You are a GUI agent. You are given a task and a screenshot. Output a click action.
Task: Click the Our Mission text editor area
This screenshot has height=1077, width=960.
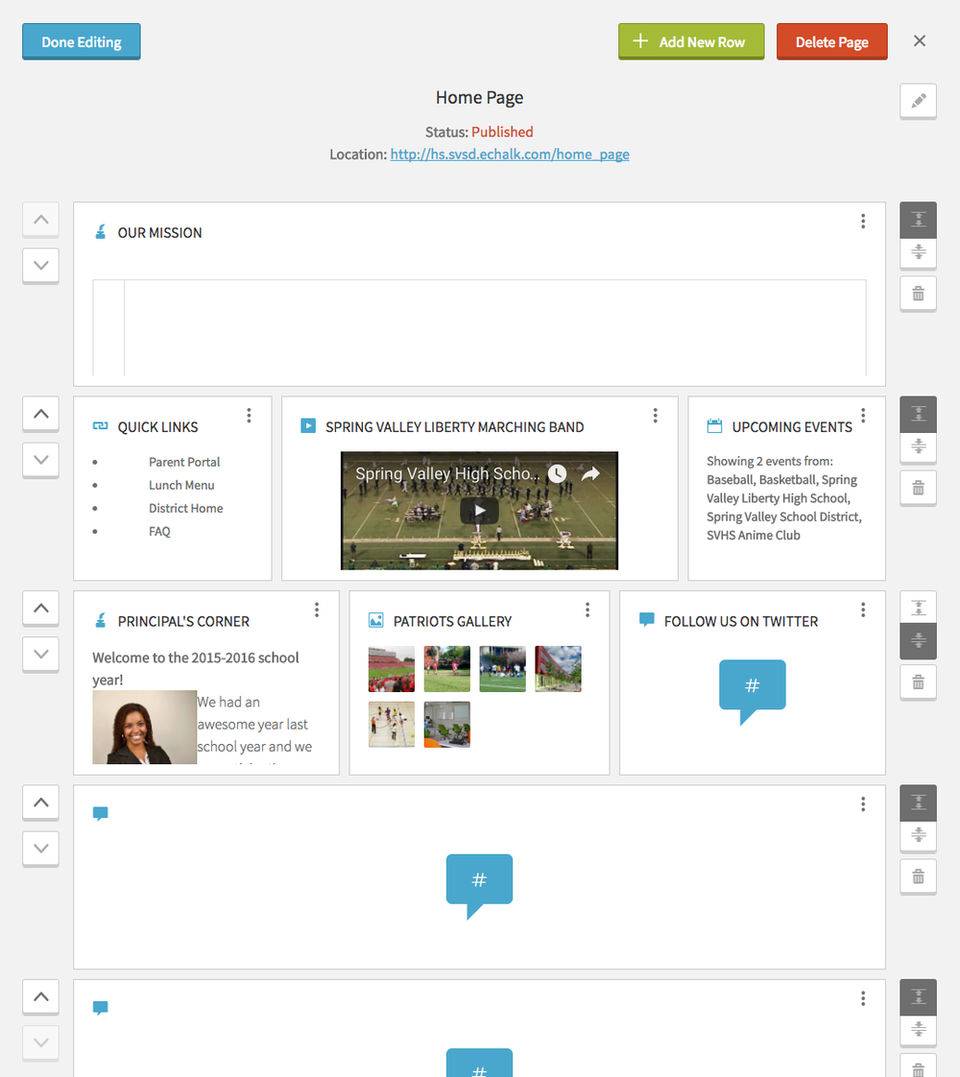[479, 328]
